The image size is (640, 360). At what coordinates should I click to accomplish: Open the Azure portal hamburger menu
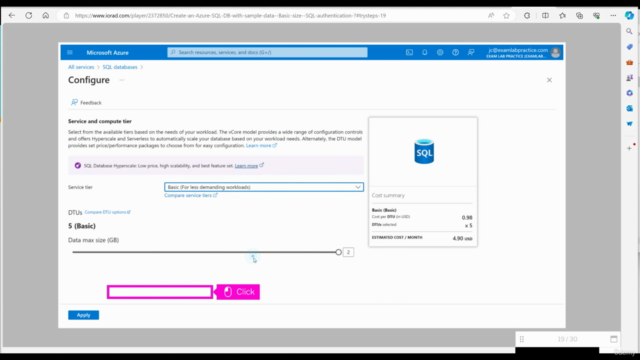70,52
